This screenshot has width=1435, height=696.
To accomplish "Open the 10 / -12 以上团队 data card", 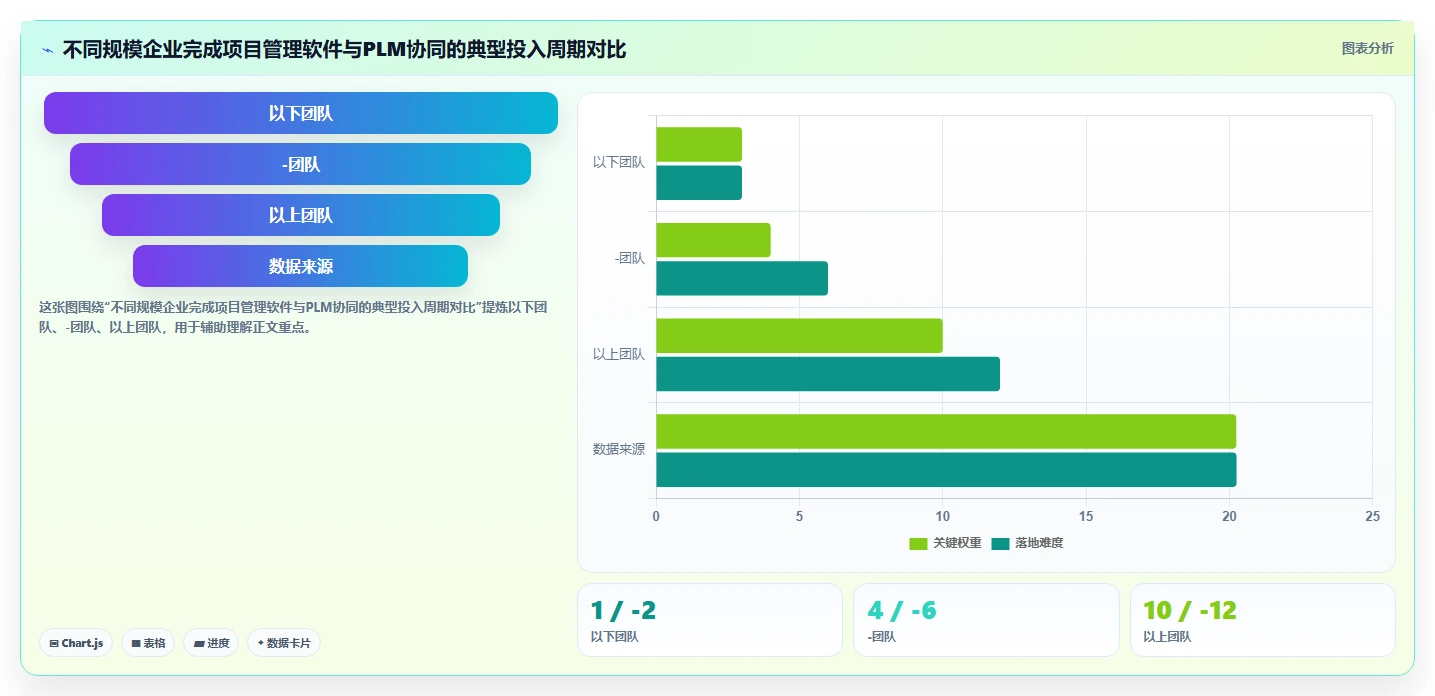I will (x=1262, y=620).
